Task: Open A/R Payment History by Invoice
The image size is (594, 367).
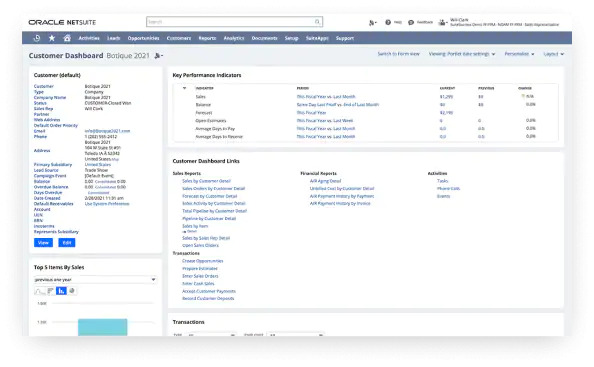Action: (340, 203)
